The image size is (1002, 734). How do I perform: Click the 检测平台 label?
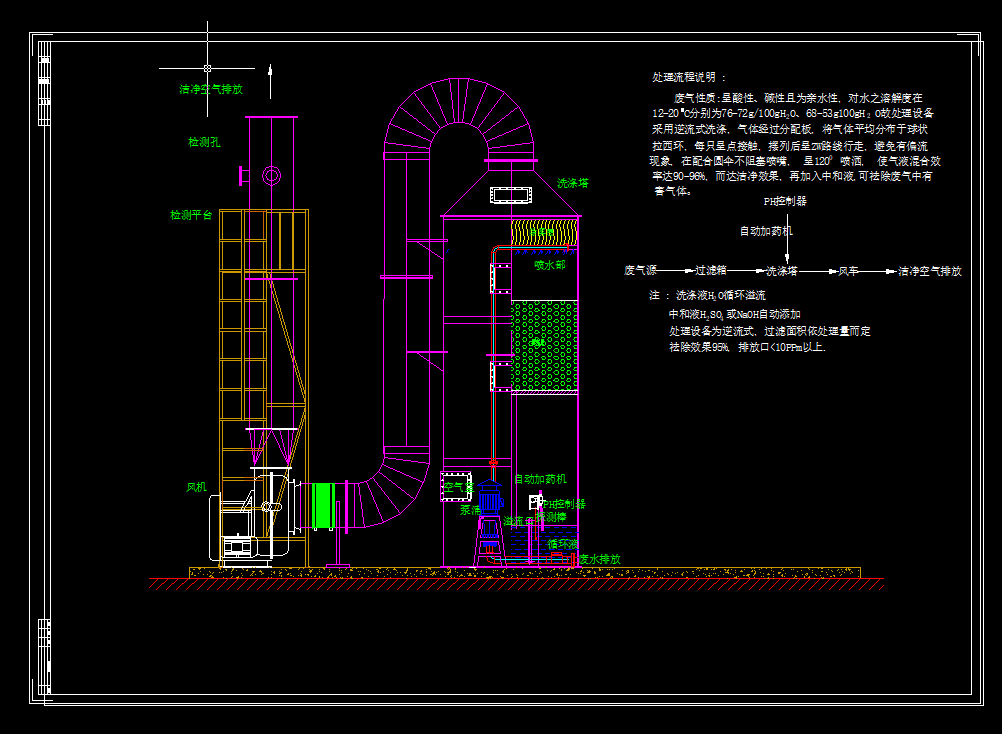191,215
